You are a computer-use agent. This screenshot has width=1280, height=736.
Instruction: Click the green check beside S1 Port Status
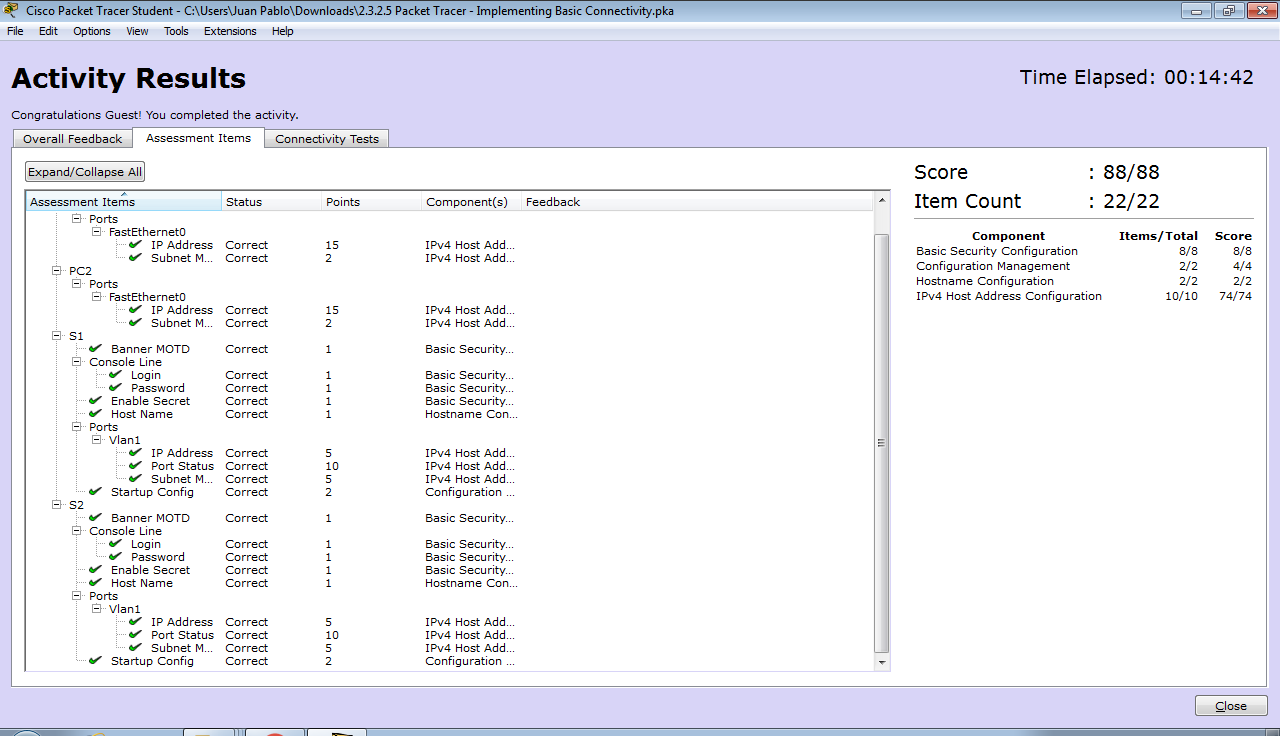point(135,466)
